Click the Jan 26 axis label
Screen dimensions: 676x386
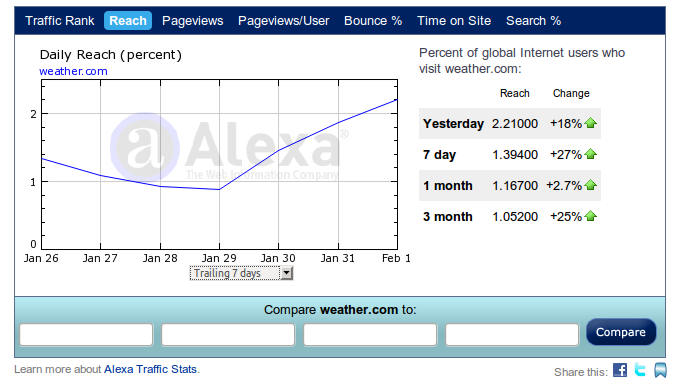point(41,258)
